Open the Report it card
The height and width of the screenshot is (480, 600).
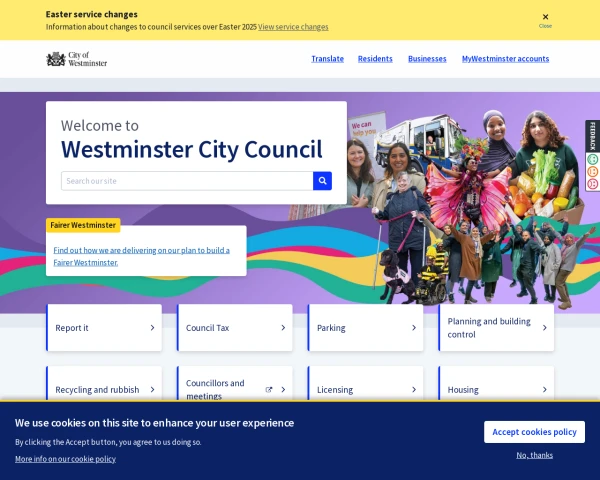click(x=104, y=328)
